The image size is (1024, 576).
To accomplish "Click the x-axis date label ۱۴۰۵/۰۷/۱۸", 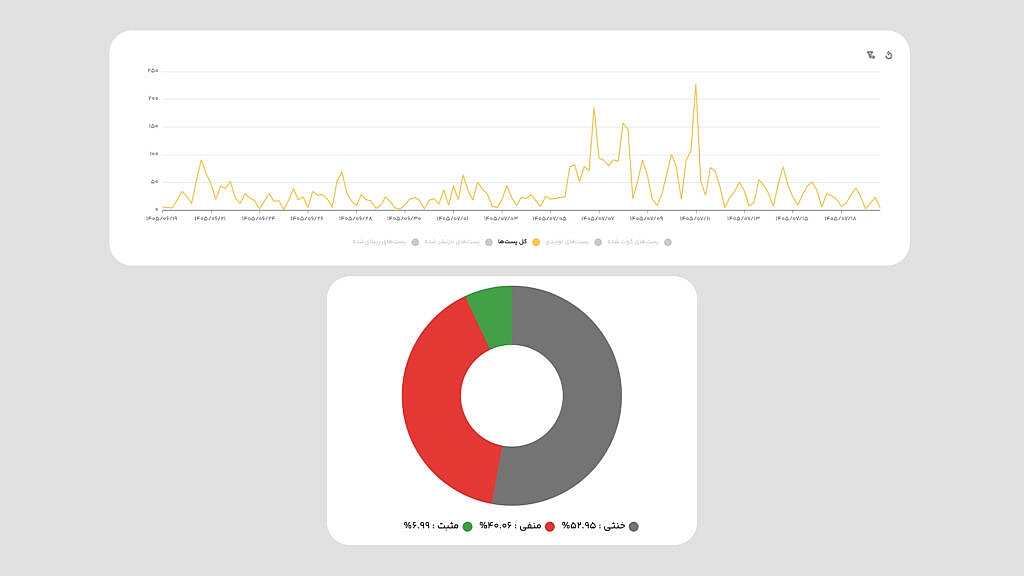I will [840, 219].
